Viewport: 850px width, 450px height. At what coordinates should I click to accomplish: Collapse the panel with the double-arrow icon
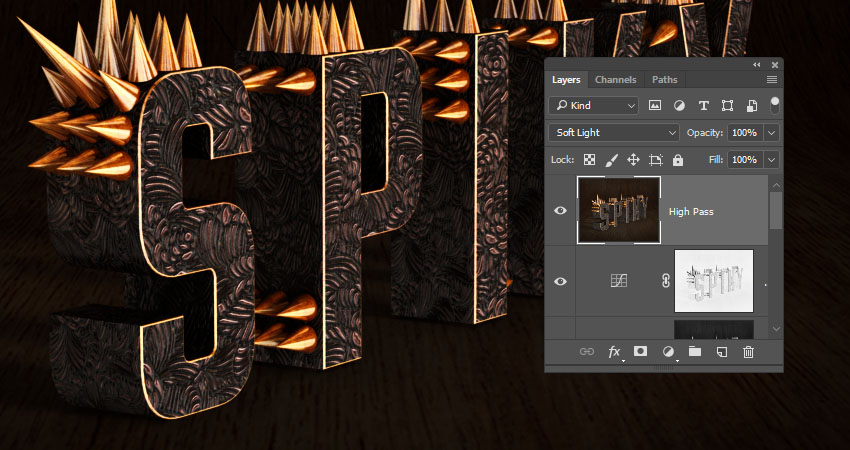[x=756, y=65]
